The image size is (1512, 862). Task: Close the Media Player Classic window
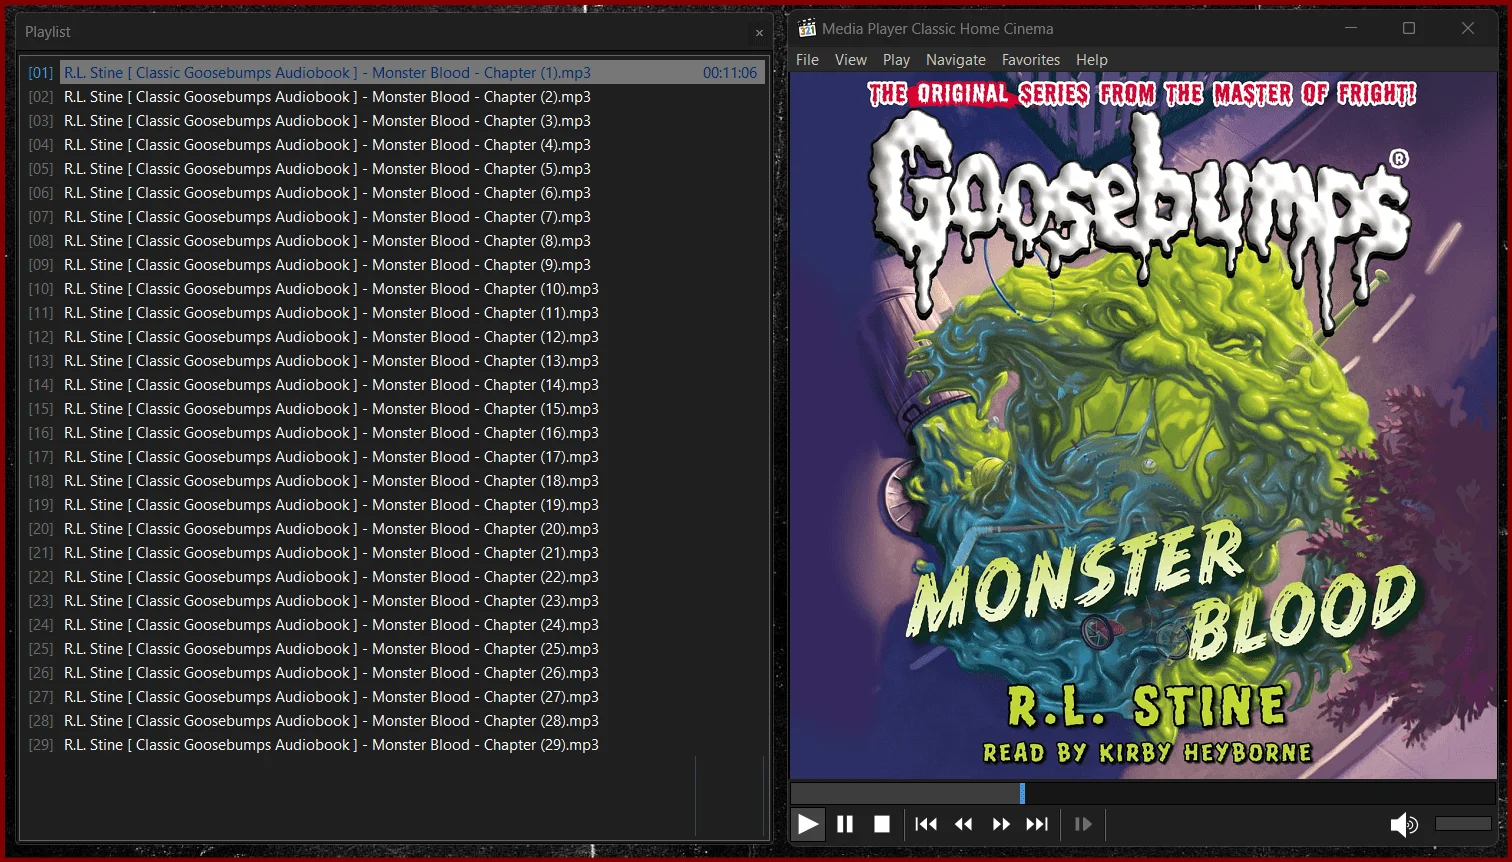coord(1468,28)
